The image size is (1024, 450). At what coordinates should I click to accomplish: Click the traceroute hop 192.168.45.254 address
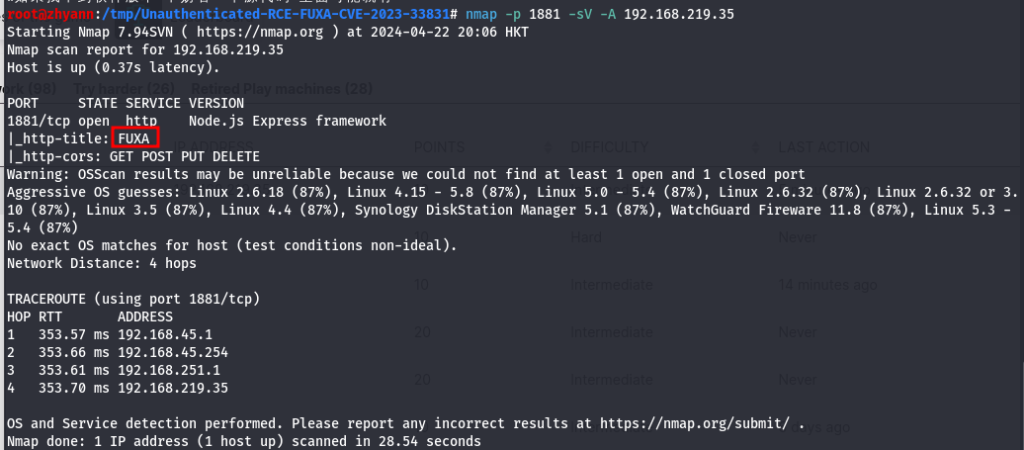click(x=173, y=353)
